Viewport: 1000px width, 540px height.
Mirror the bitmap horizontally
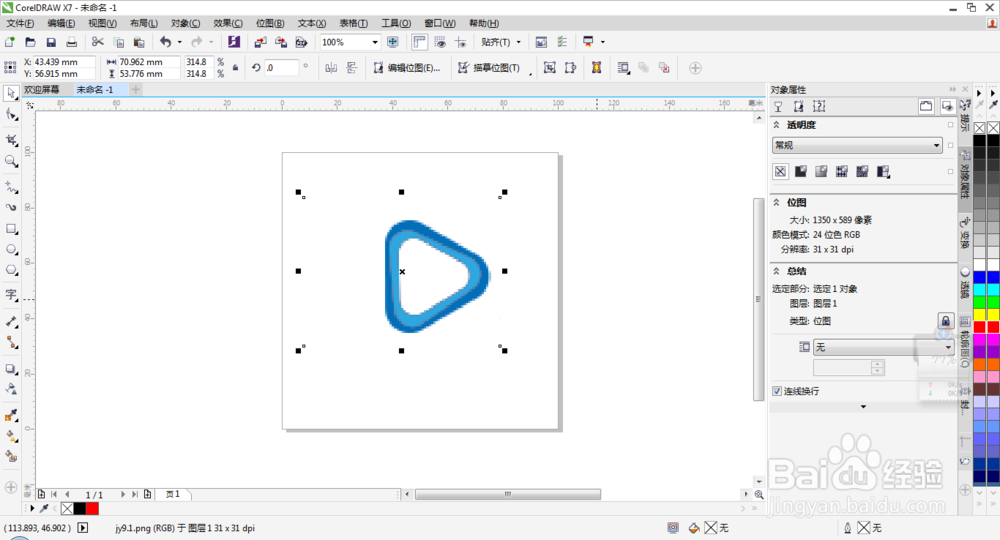(x=331, y=68)
